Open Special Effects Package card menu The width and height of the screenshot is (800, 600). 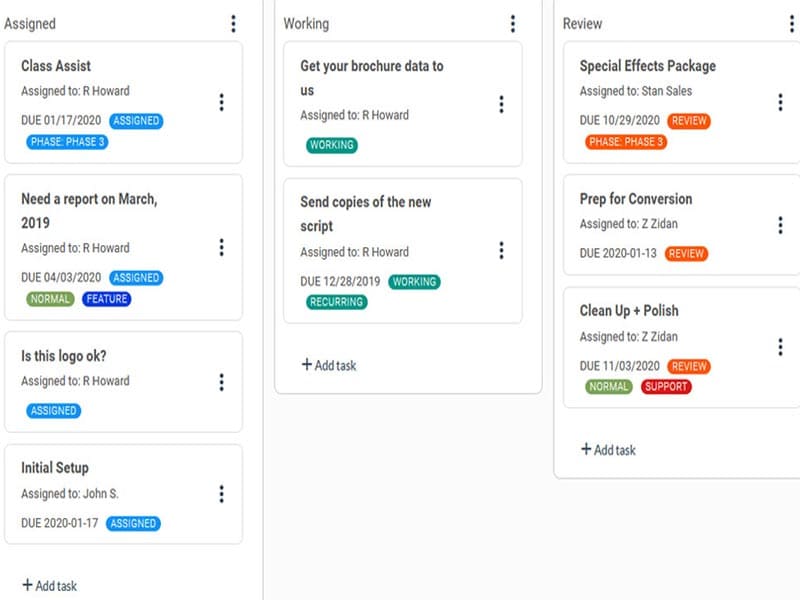pos(780,102)
